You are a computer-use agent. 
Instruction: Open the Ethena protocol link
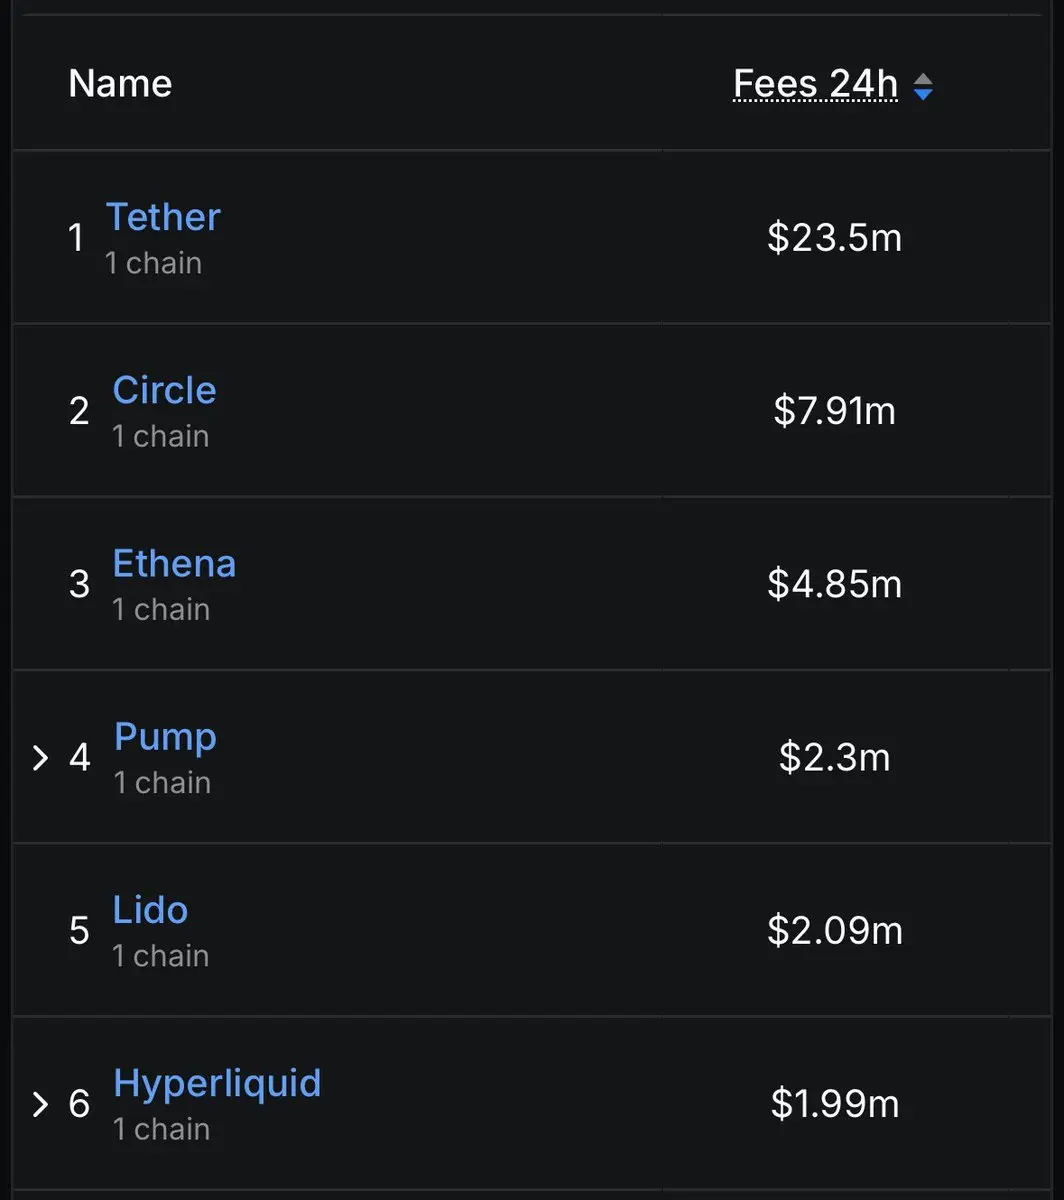174,563
